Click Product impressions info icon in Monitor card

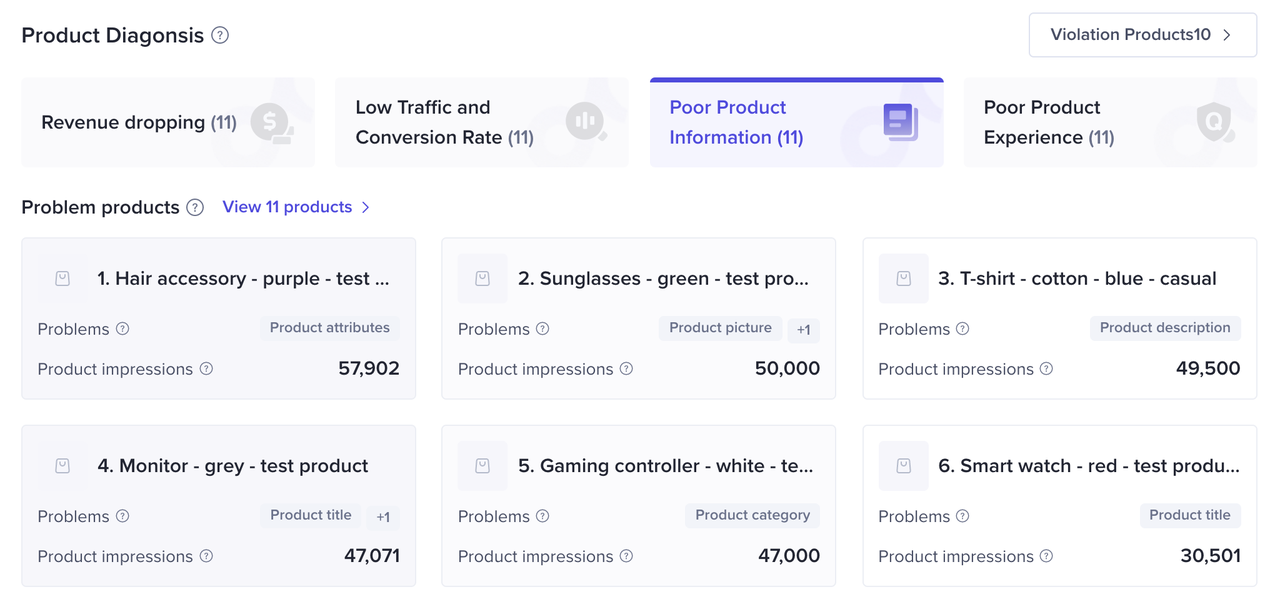[206, 556]
